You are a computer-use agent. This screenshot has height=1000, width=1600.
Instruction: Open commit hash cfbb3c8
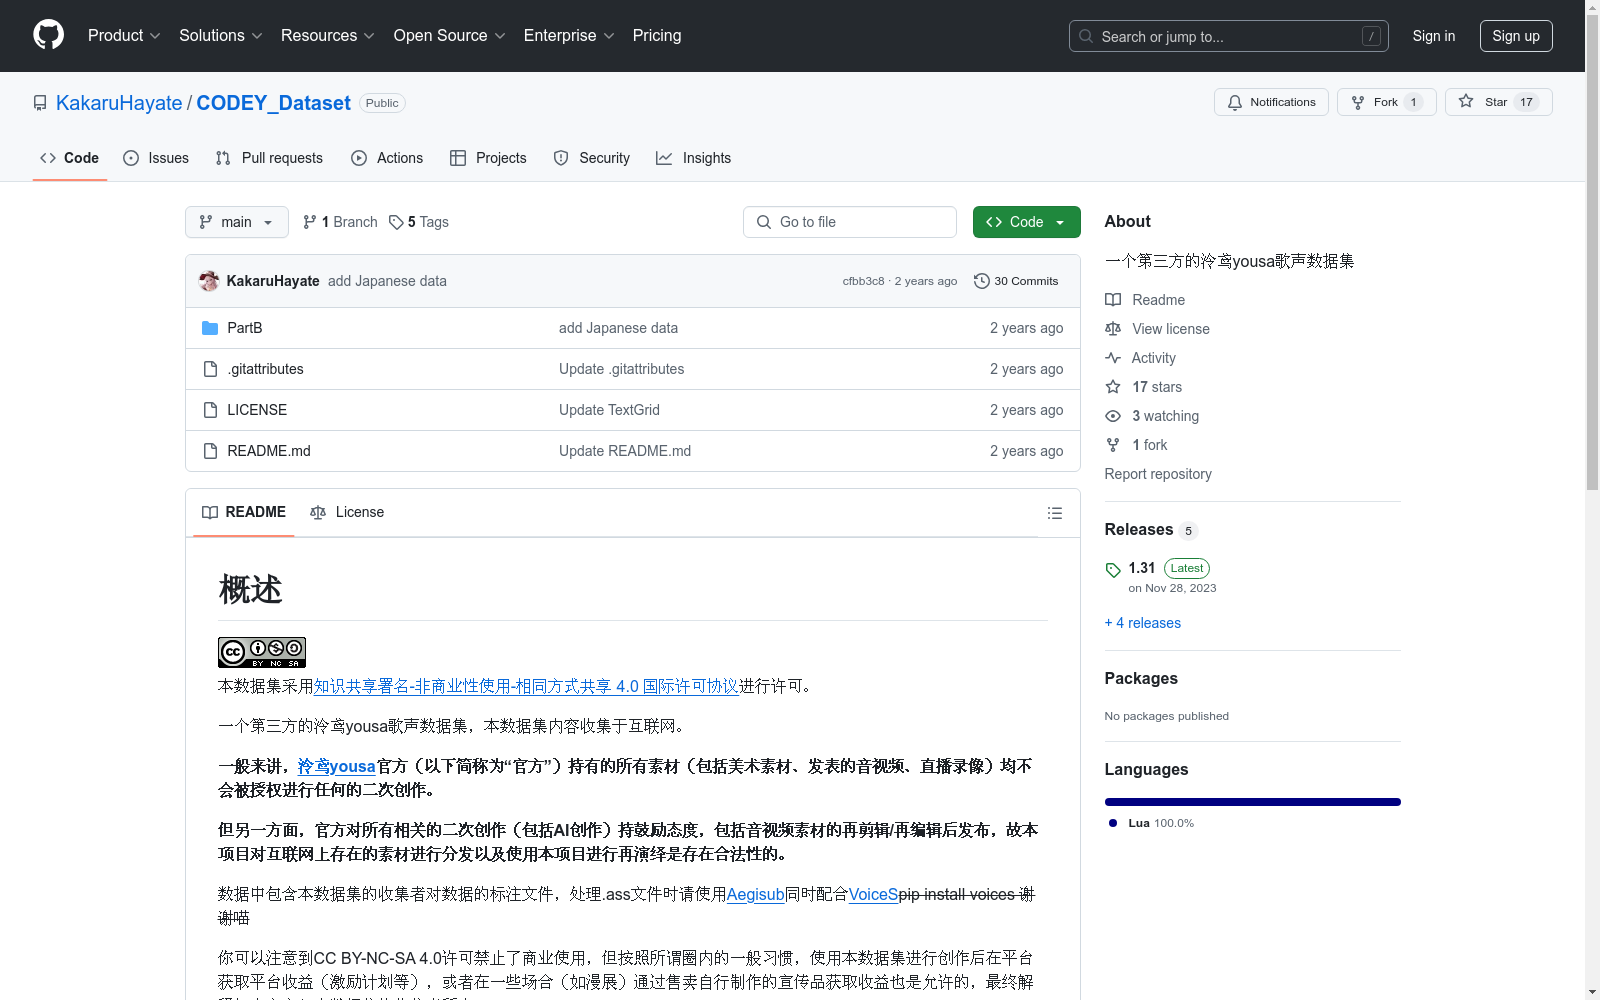coord(863,281)
